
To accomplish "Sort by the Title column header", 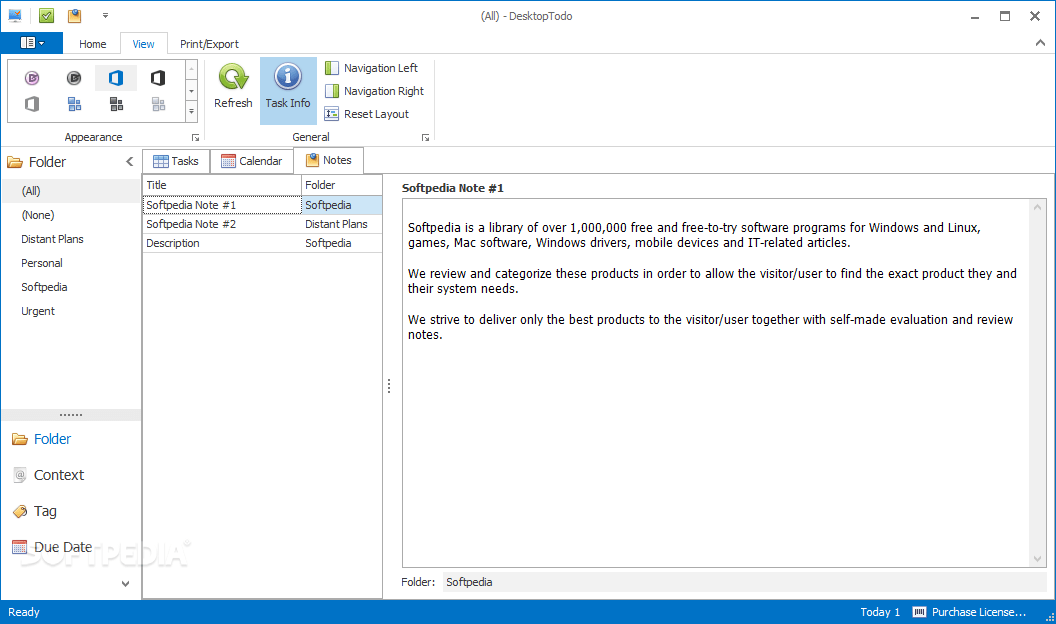I will [x=222, y=185].
